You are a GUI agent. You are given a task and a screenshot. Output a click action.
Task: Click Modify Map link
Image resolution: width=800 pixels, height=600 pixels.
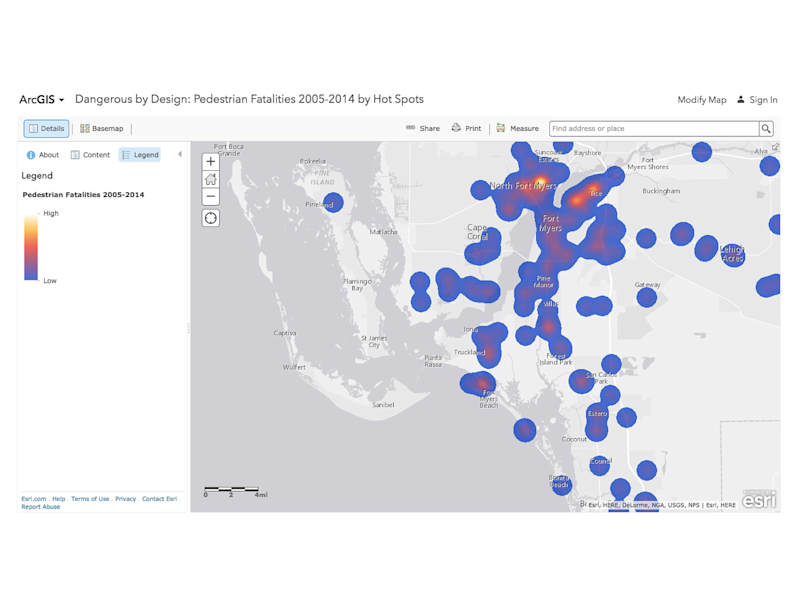click(x=701, y=100)
